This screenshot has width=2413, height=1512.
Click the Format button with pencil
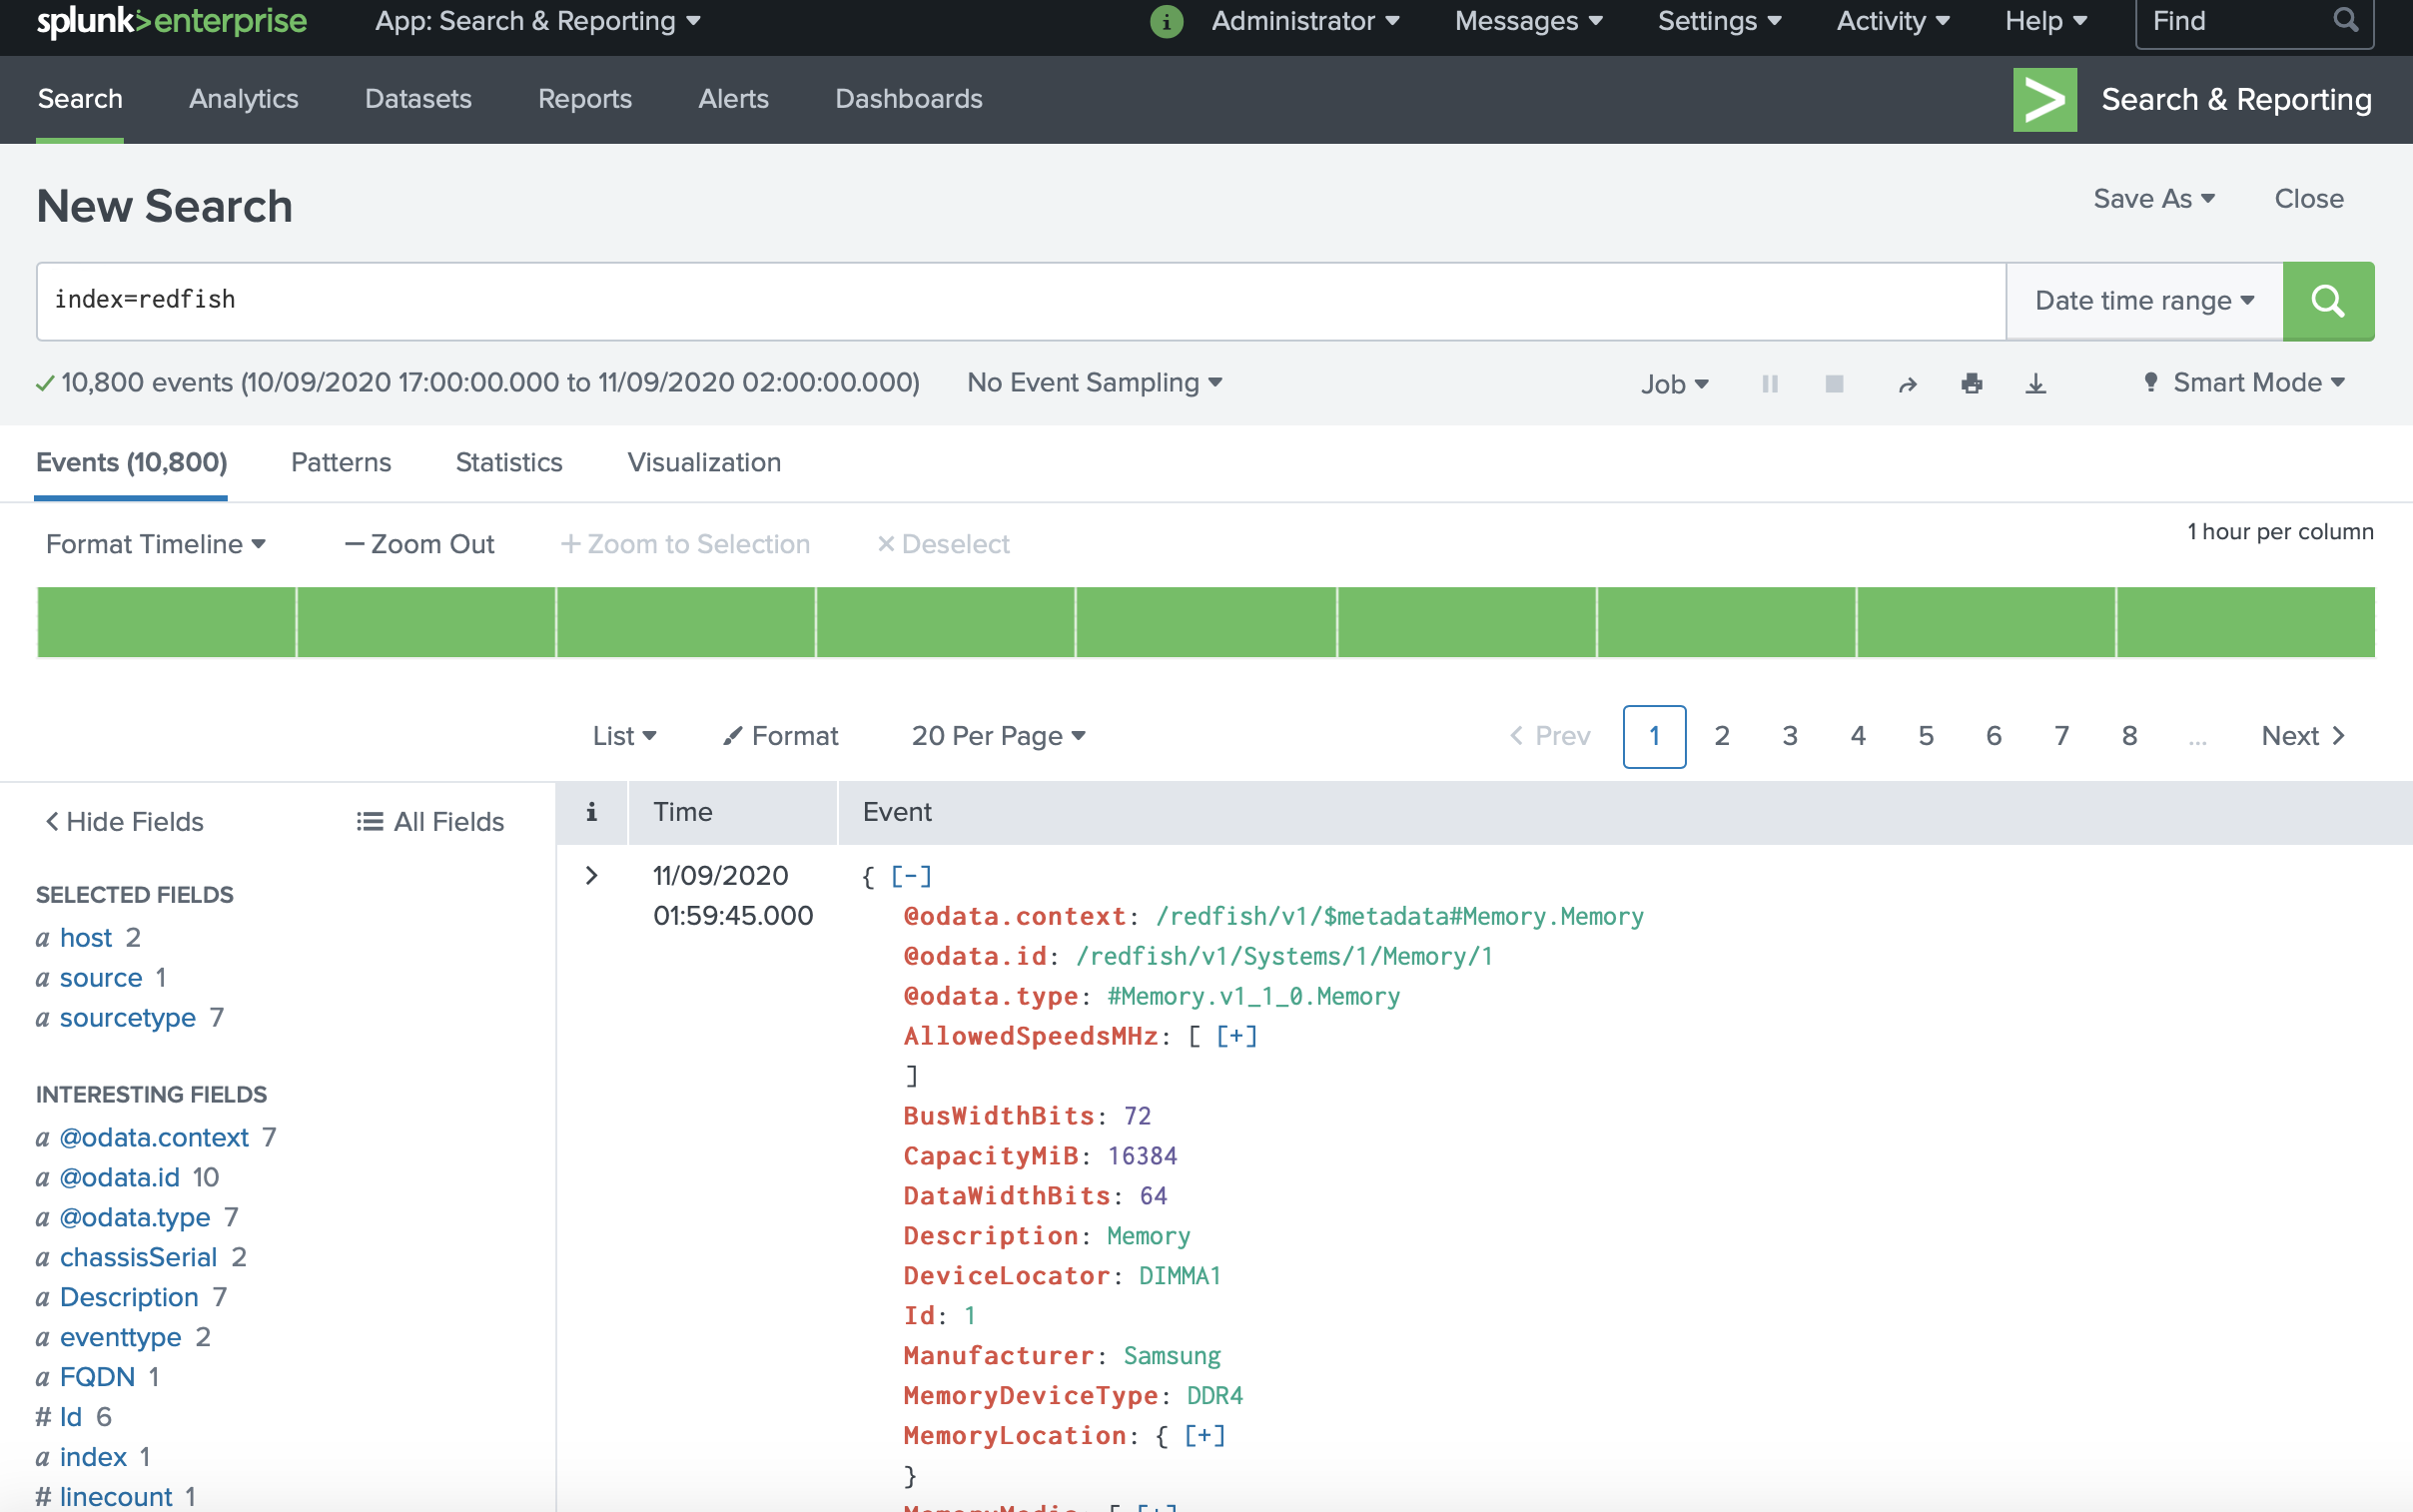click(780, 735)
